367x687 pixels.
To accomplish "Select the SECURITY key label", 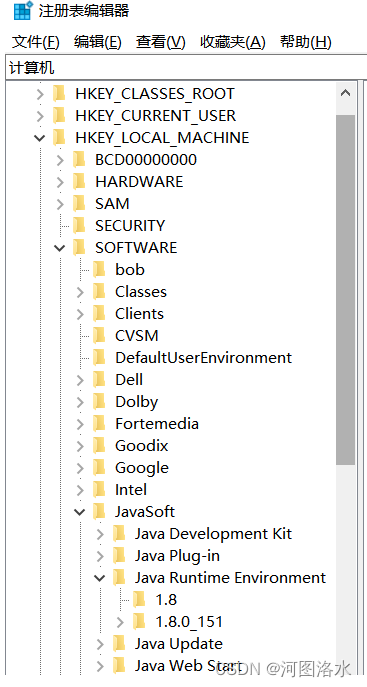I will [130, 226].
